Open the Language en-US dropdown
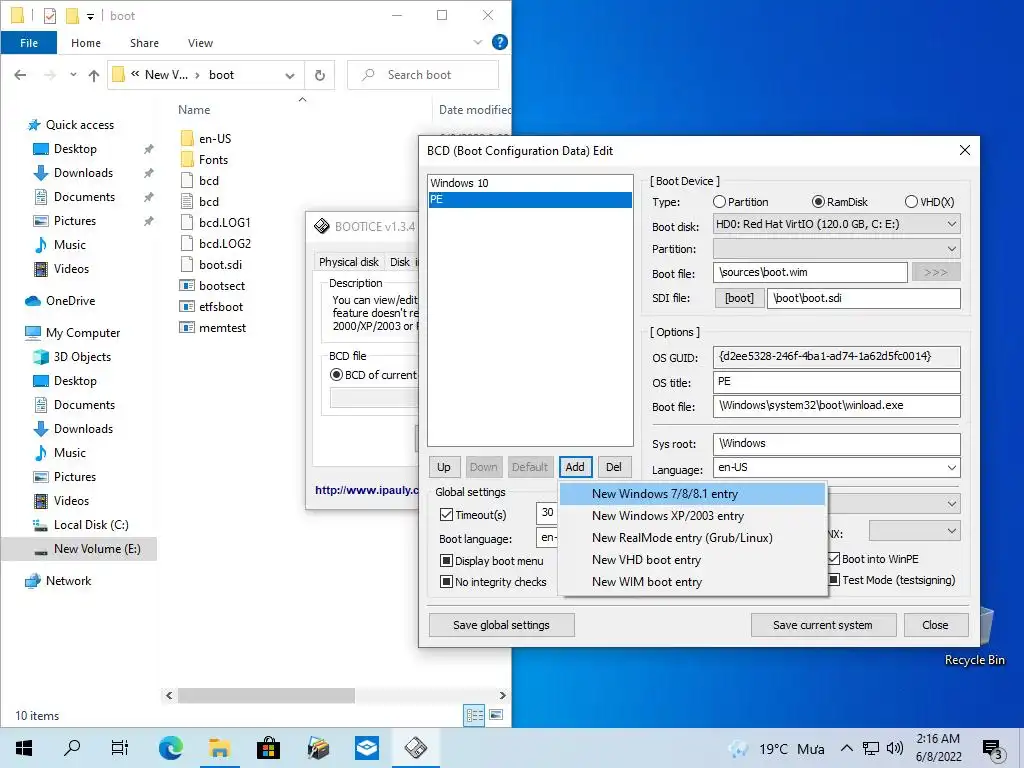The width and height of the screenshot is (1024, 768). 952,468
